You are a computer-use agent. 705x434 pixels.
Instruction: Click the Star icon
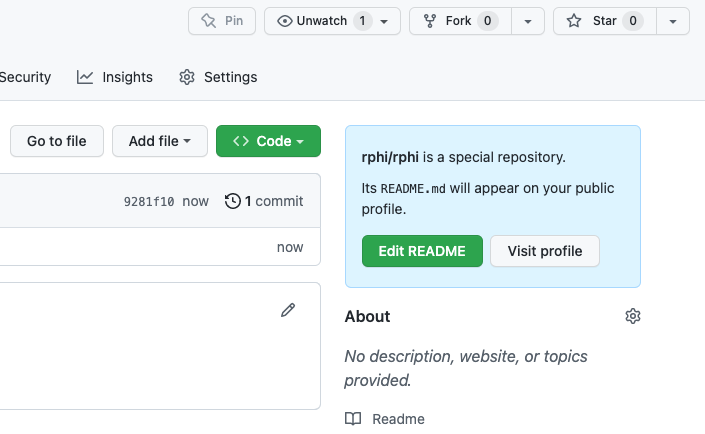point(574,21)
